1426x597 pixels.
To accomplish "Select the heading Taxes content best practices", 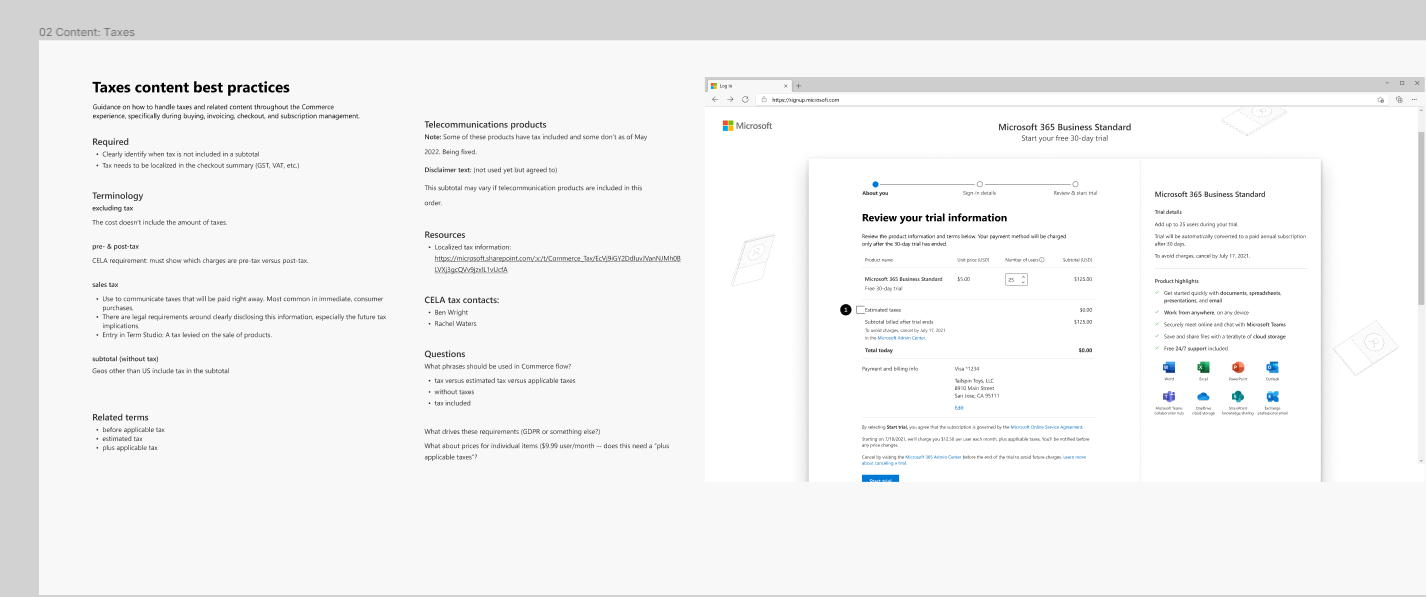I will 191,88.
